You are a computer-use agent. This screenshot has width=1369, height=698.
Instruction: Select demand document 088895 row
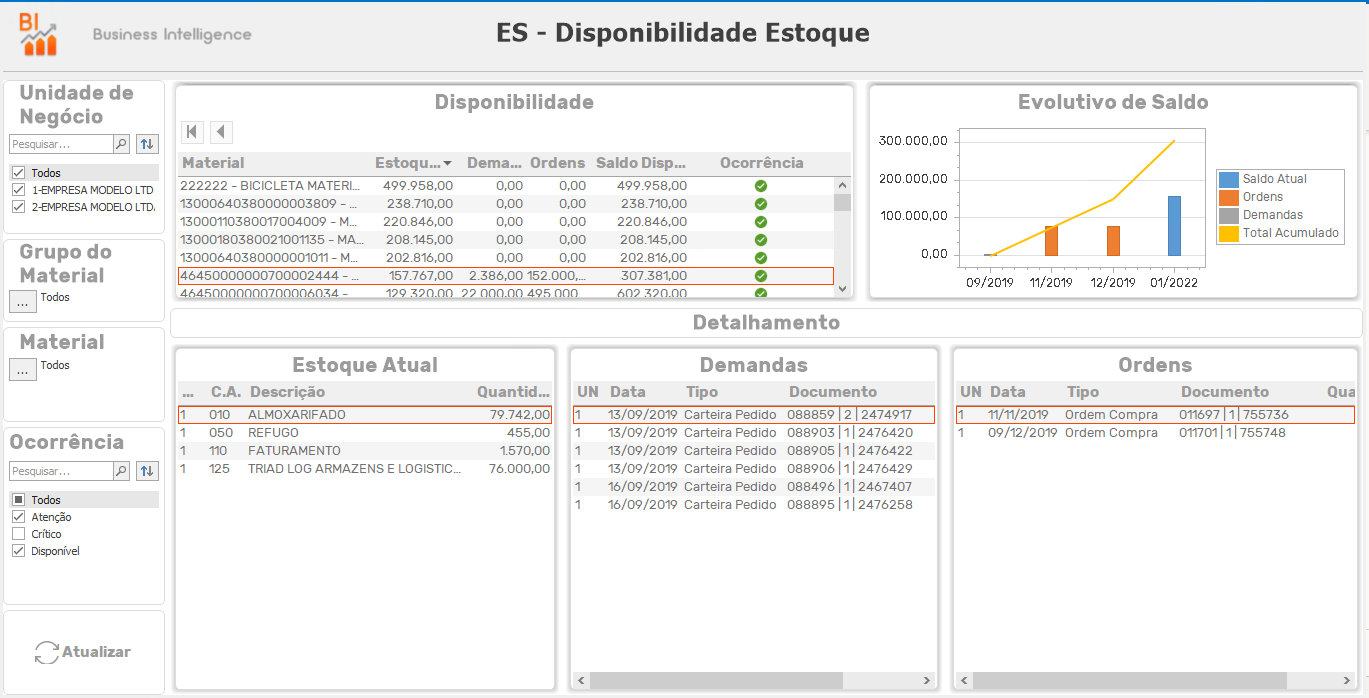point(754,505)
